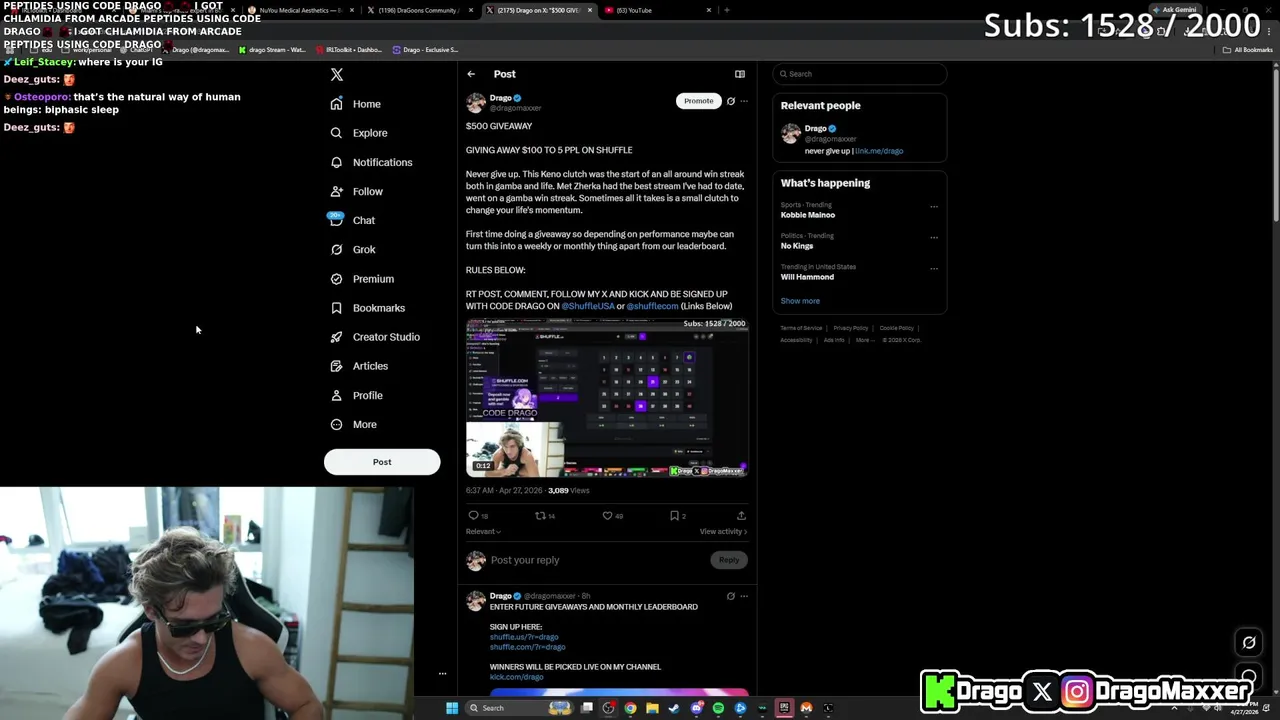Open Chat in the sidebar
The width and height of the screenshot is (1280, 720).
point(353,220)
